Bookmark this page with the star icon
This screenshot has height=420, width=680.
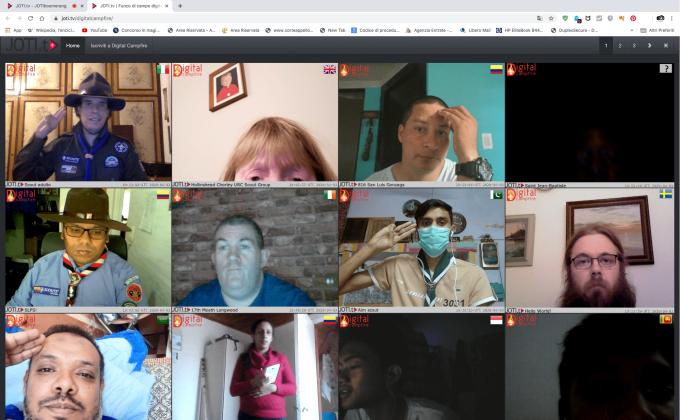551,18
